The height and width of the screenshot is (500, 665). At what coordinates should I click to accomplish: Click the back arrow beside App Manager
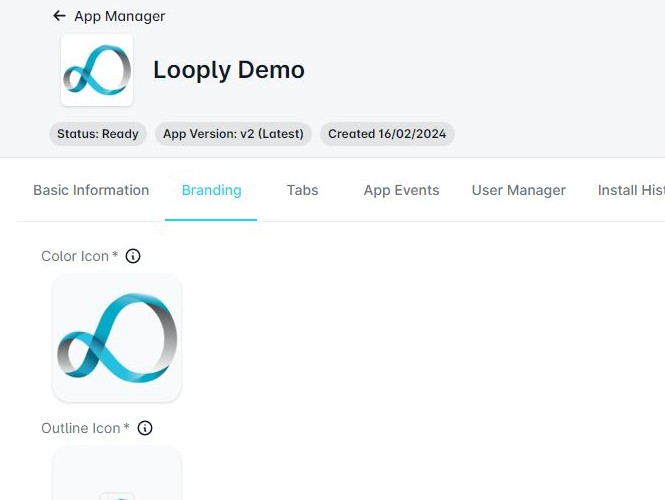(59, 16)
